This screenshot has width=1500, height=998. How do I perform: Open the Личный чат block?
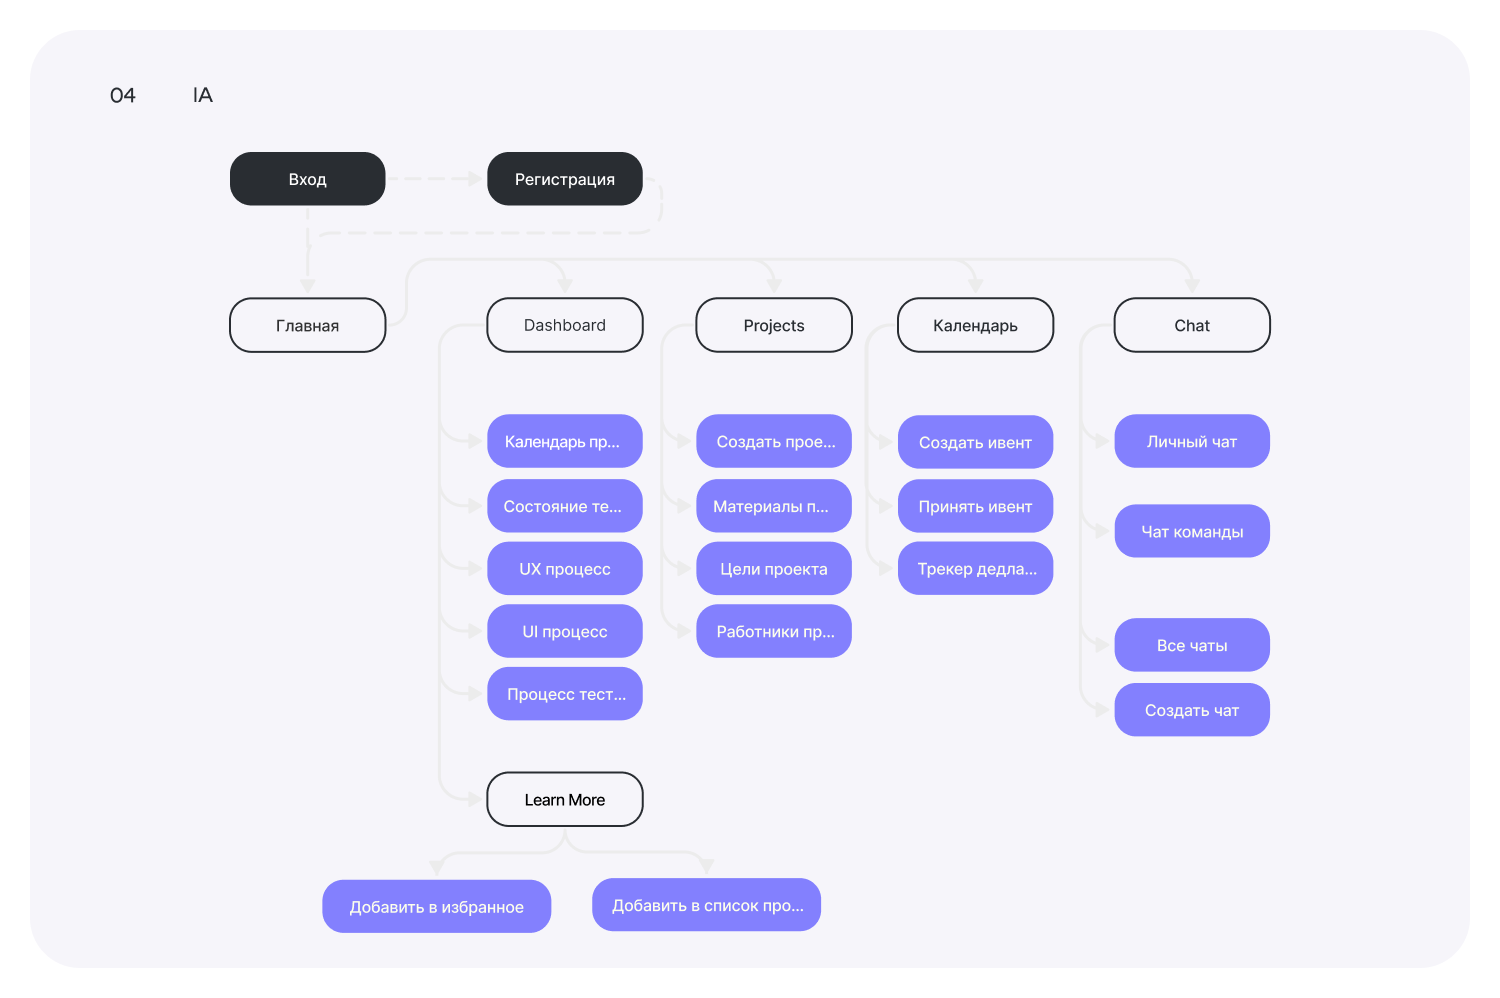(1191, 441)
